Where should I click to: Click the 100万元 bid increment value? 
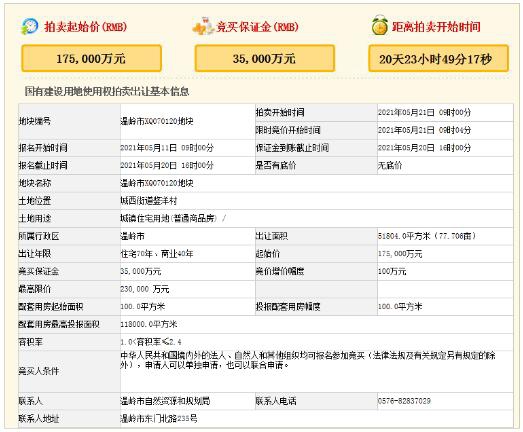coord(392,272)
